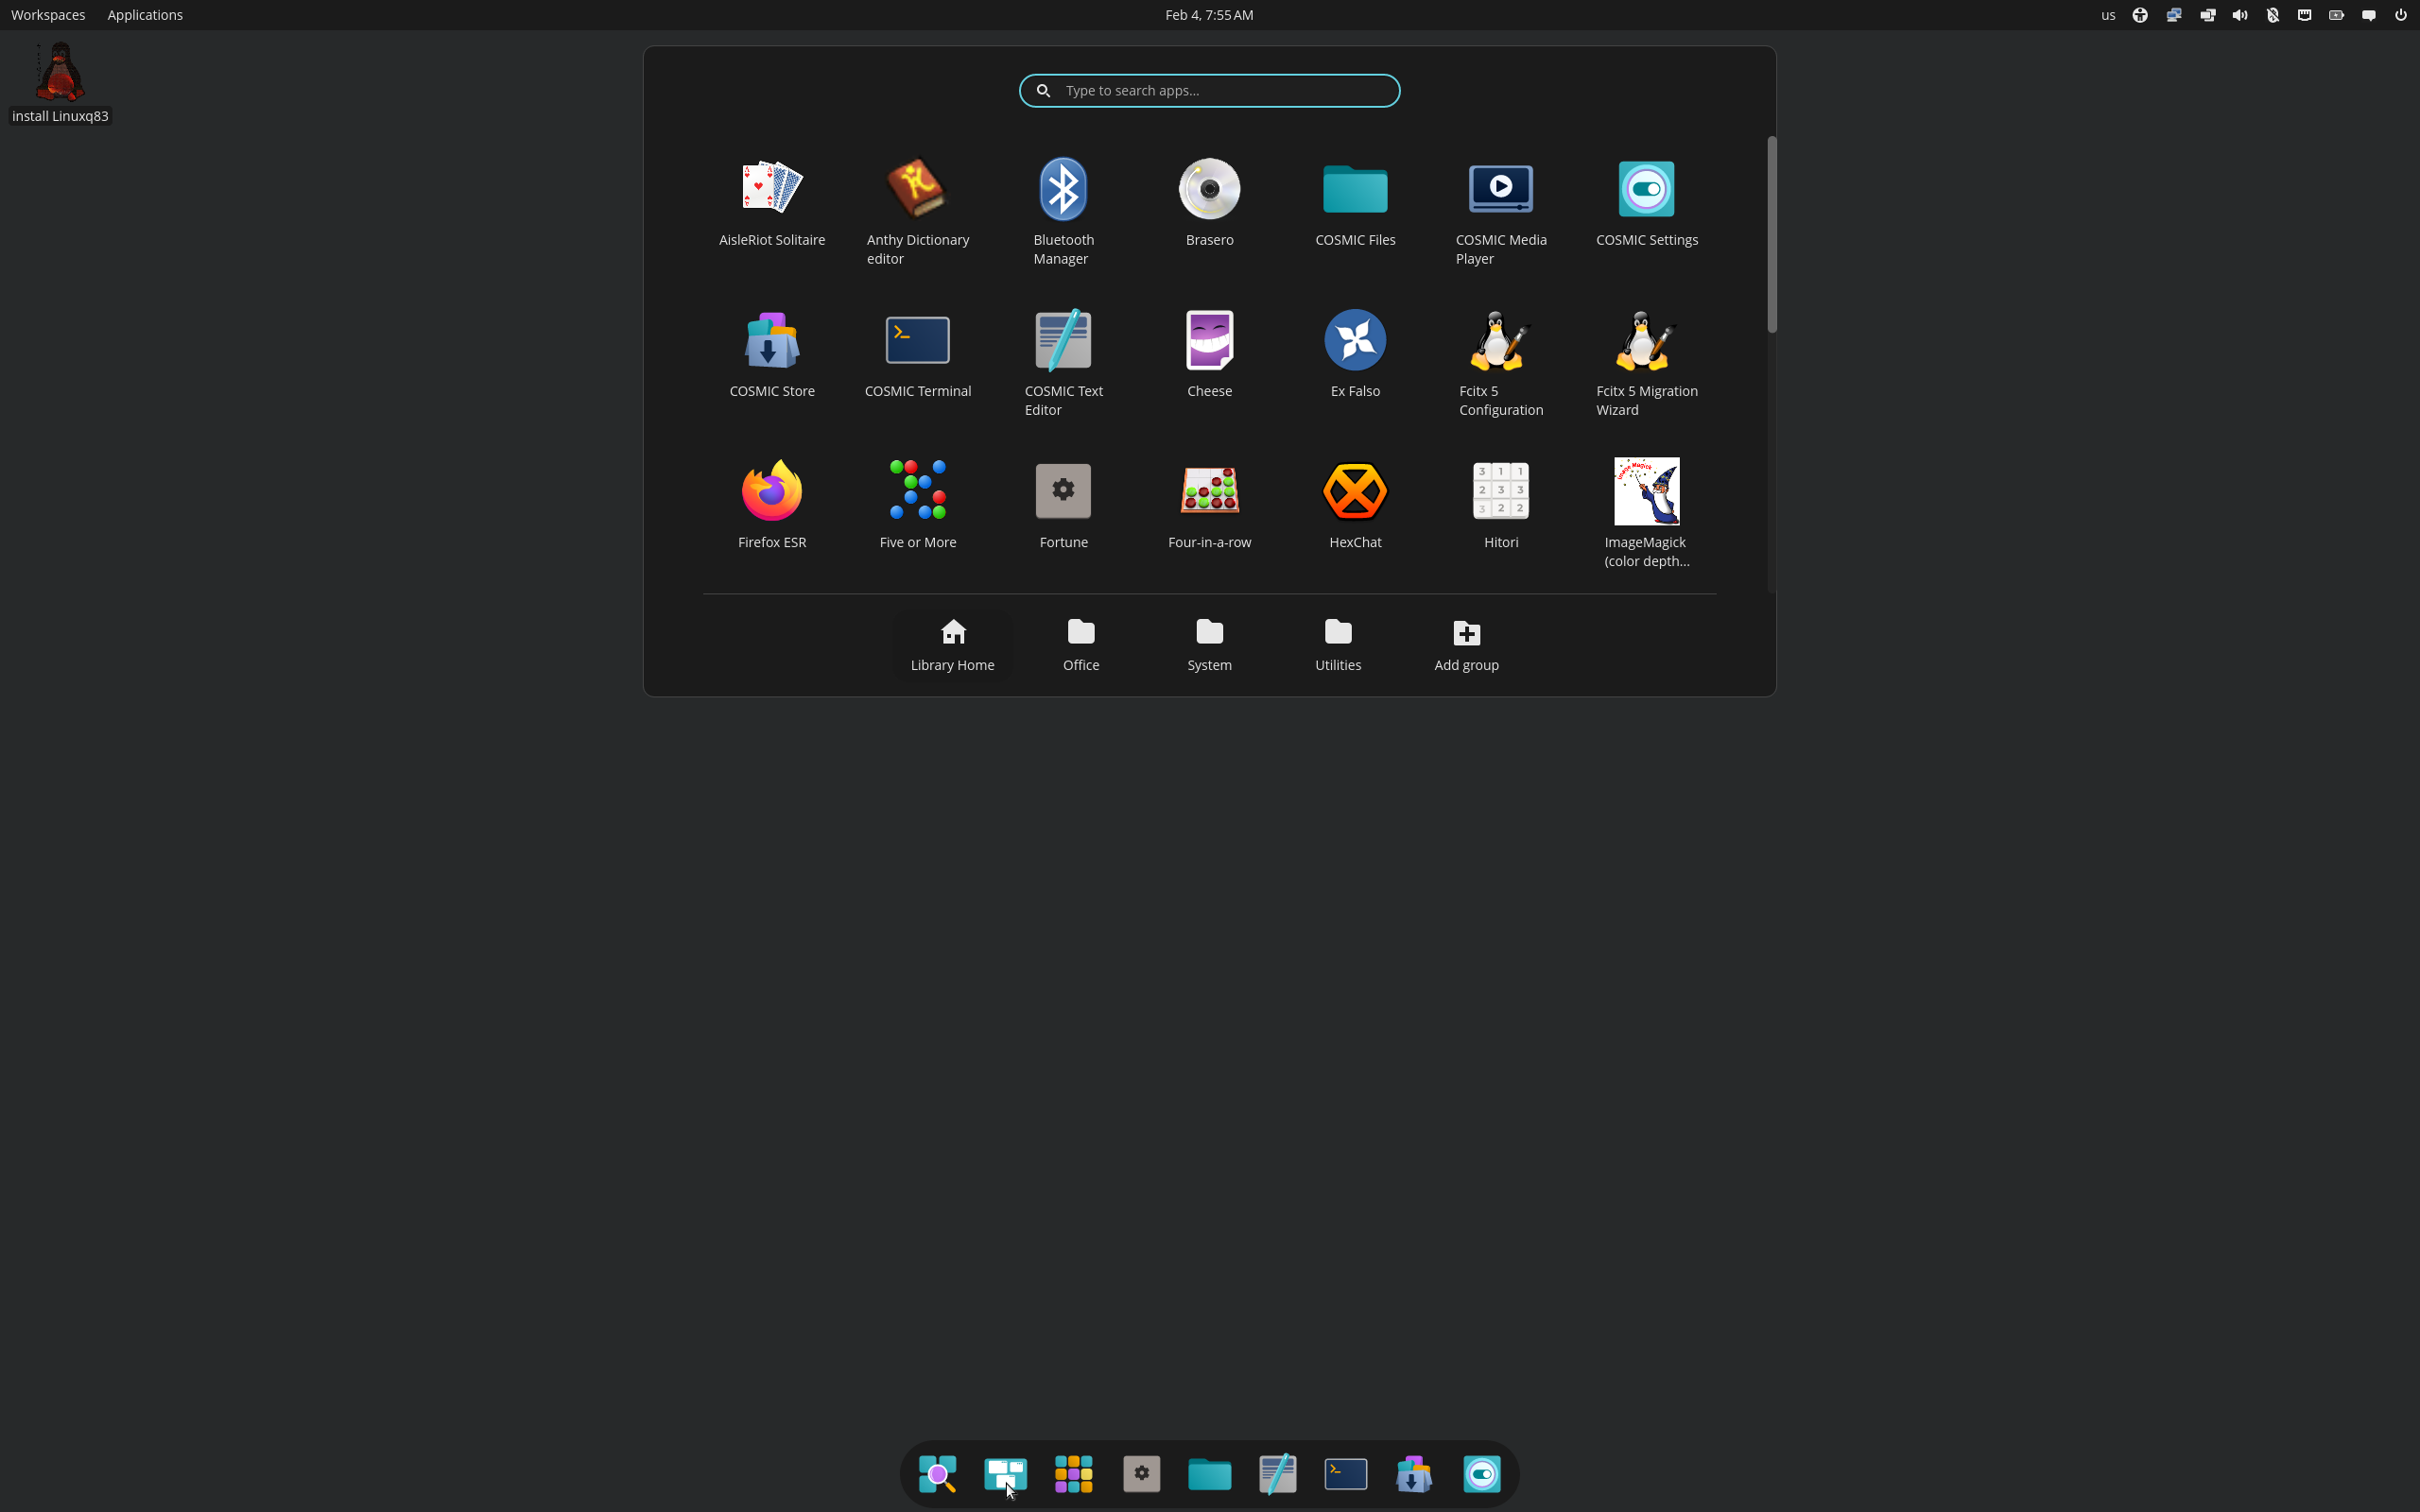Screen dimensions: 2420x1512
Task: Open Fcitx 5 Configuration
Action: click(1501, 363)
